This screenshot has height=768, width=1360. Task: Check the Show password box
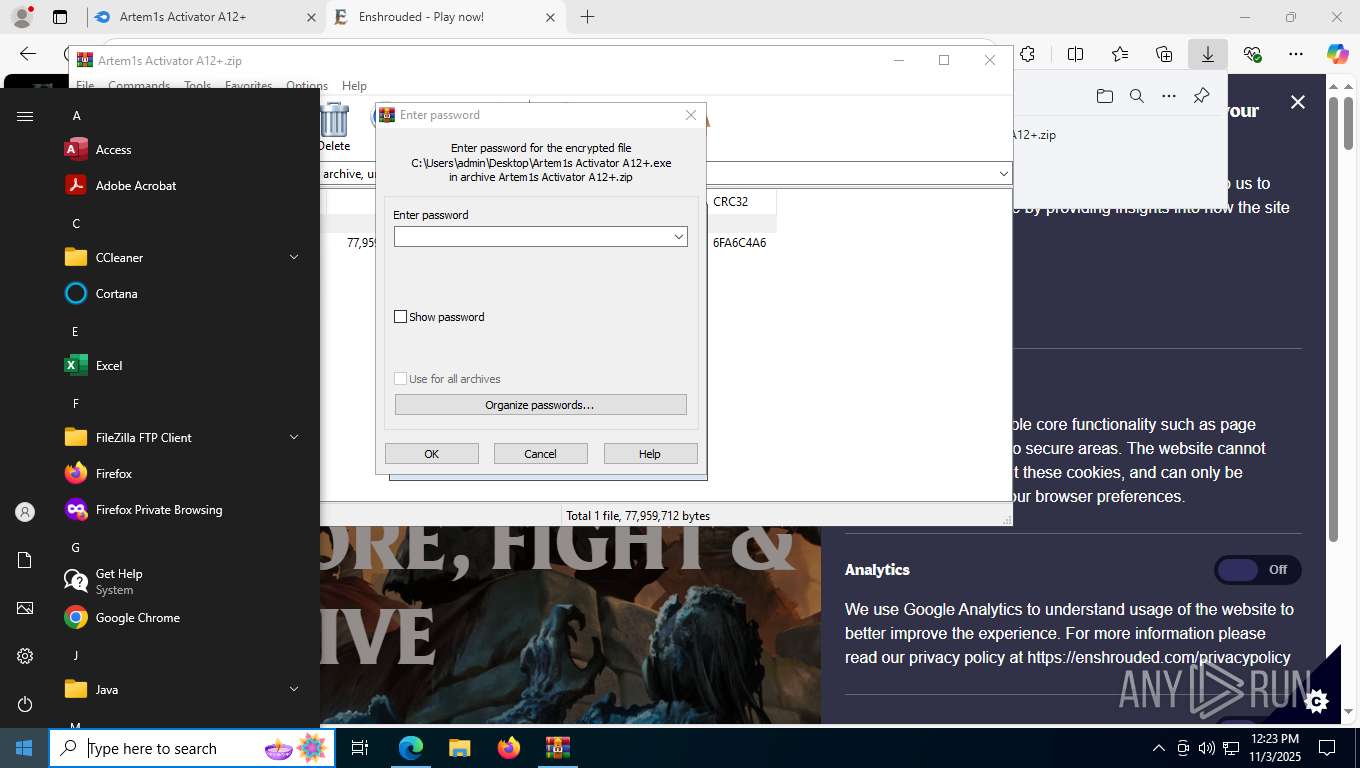point(401,317)
